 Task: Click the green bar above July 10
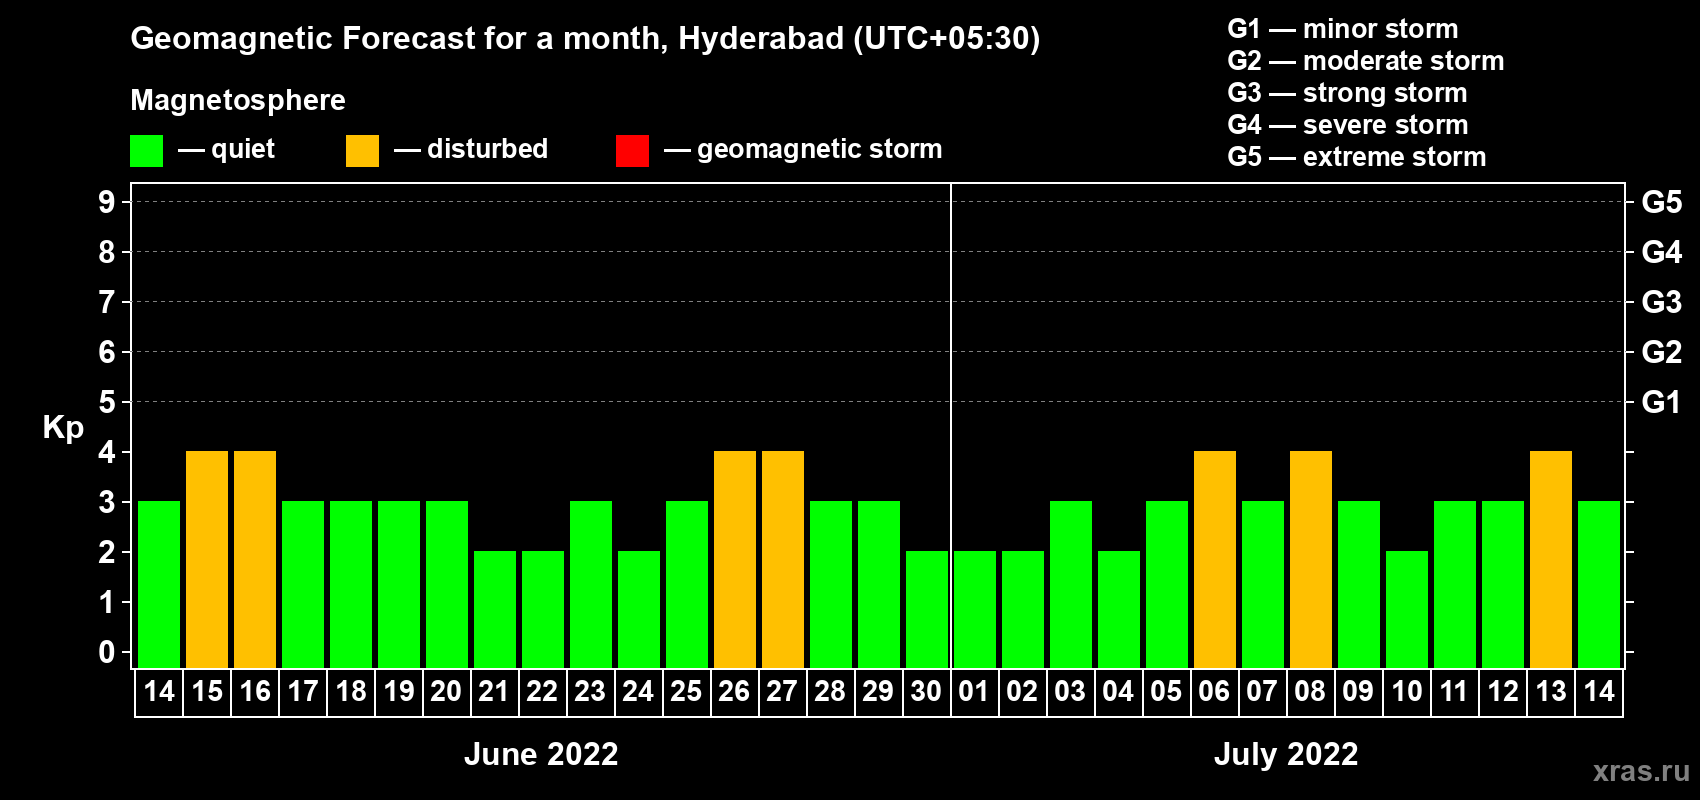1407,609
